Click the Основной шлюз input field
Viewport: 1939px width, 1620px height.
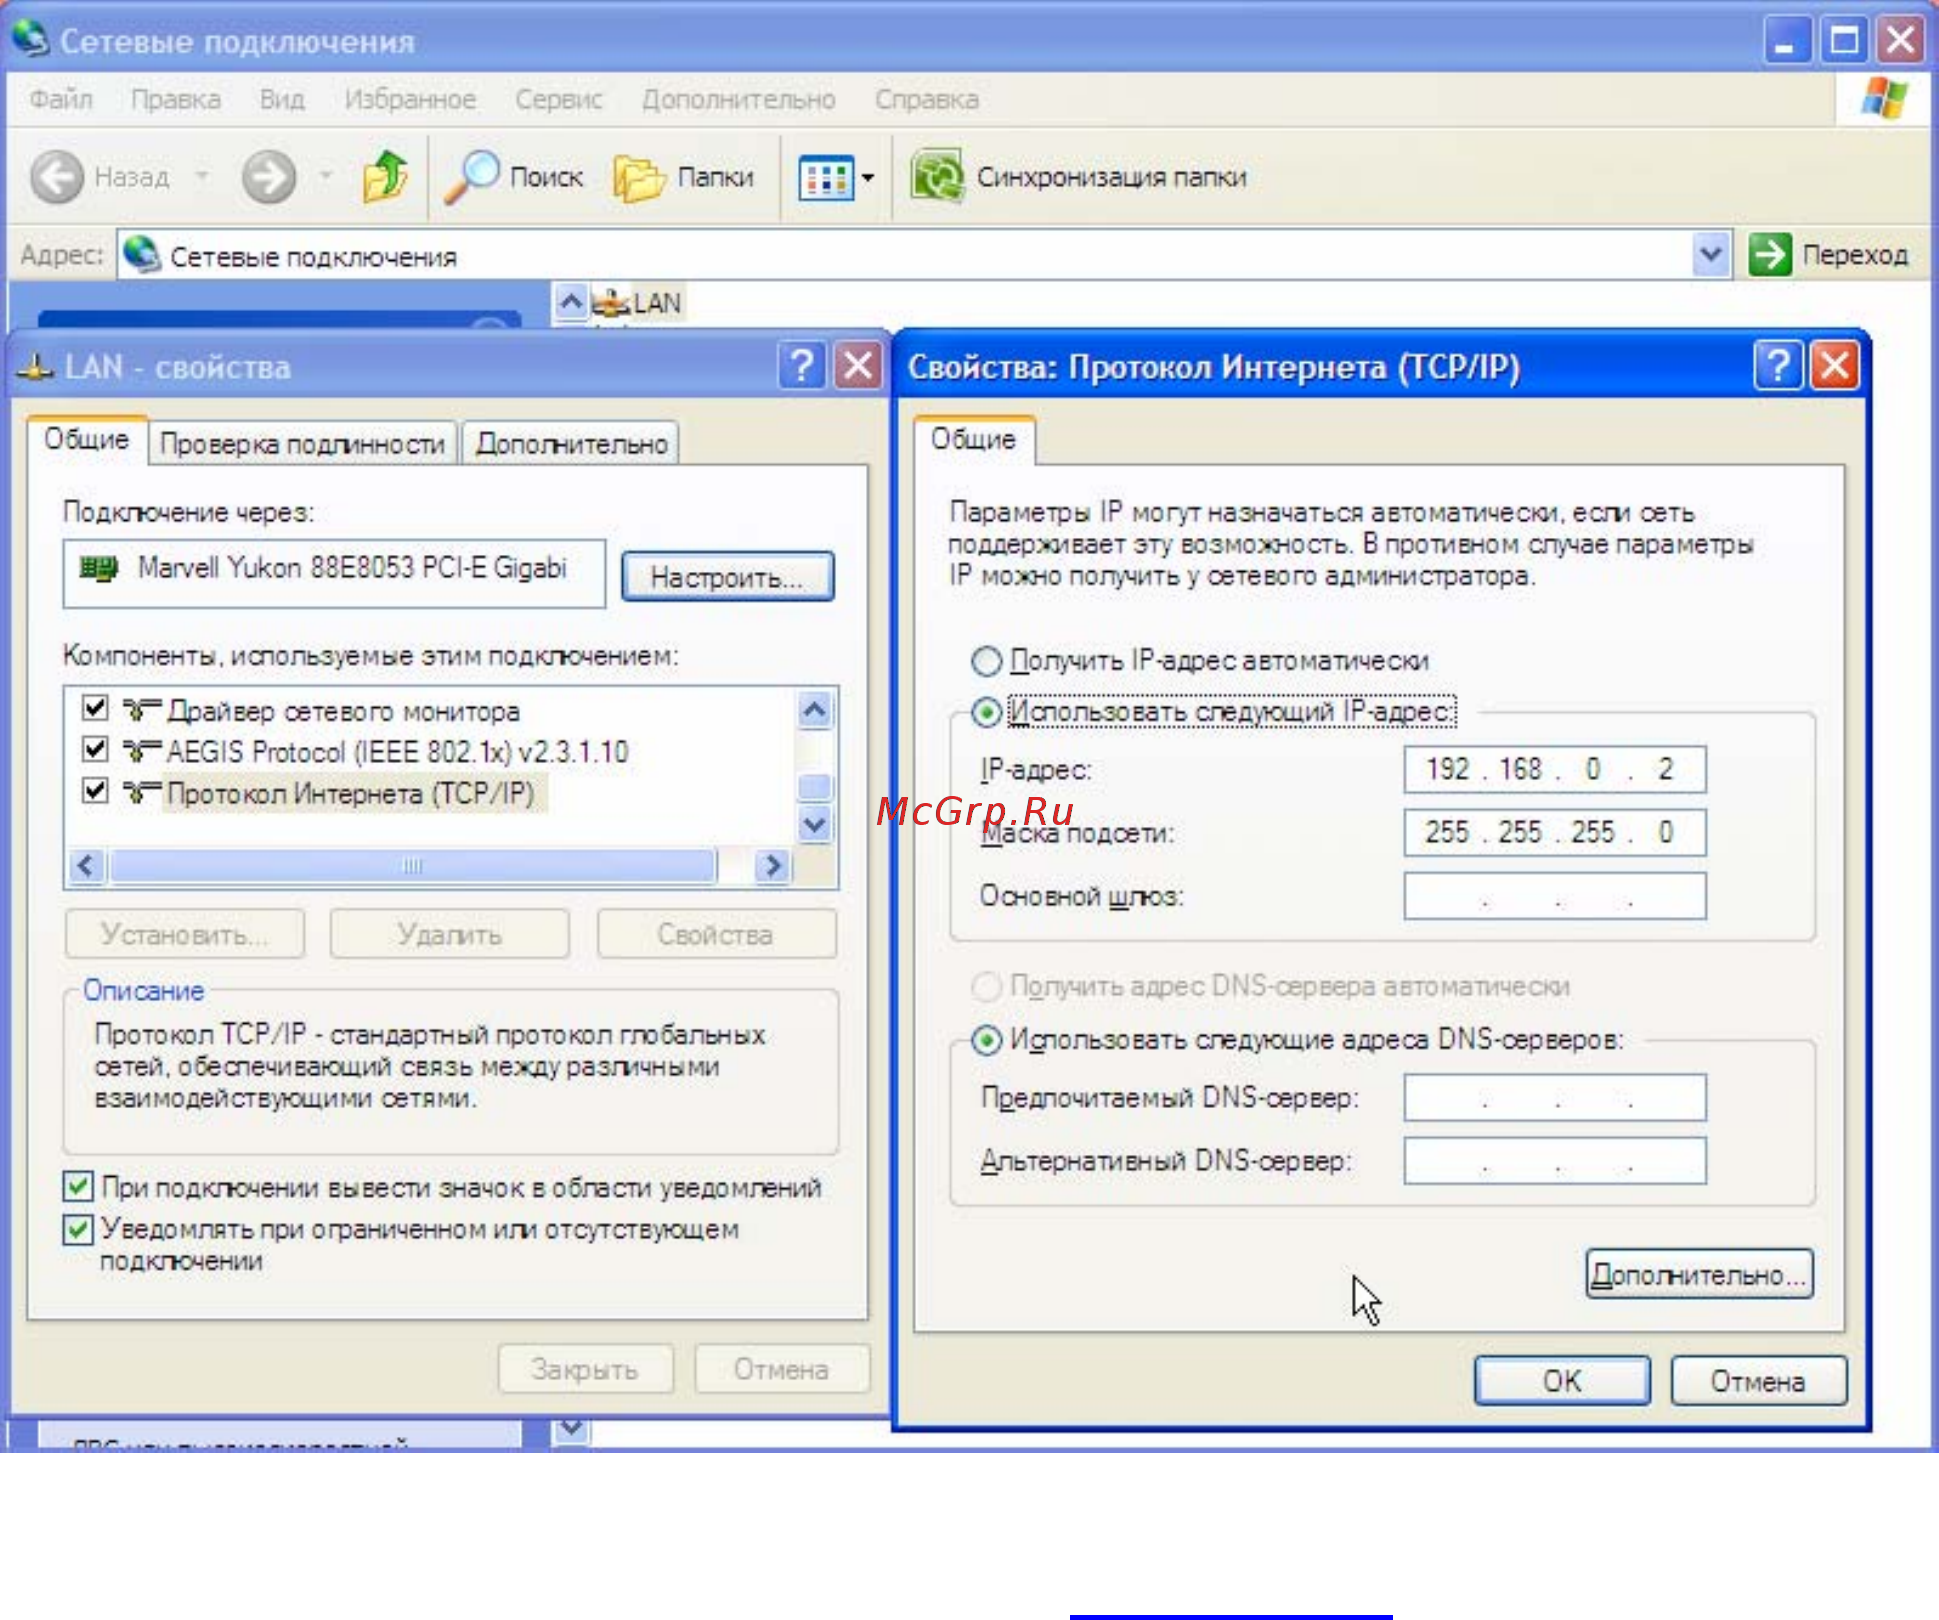(x=1555, y=896)
